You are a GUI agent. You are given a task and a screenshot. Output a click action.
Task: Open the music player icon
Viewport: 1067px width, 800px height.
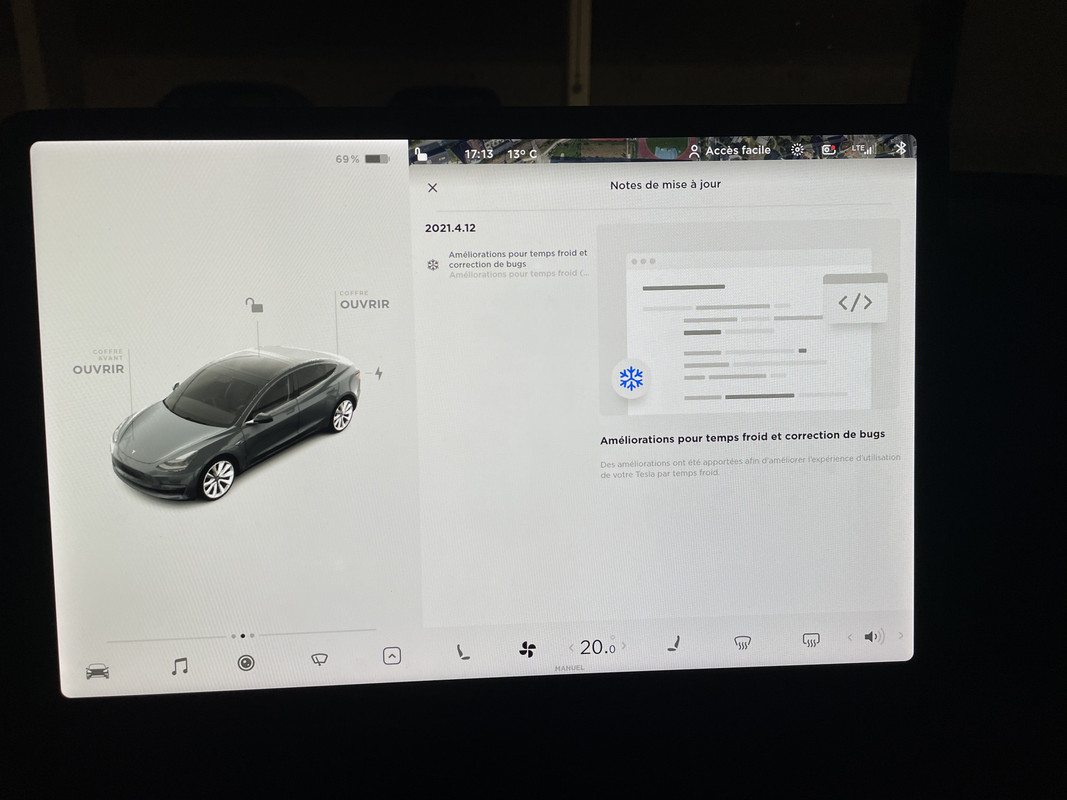coord(180,665)
